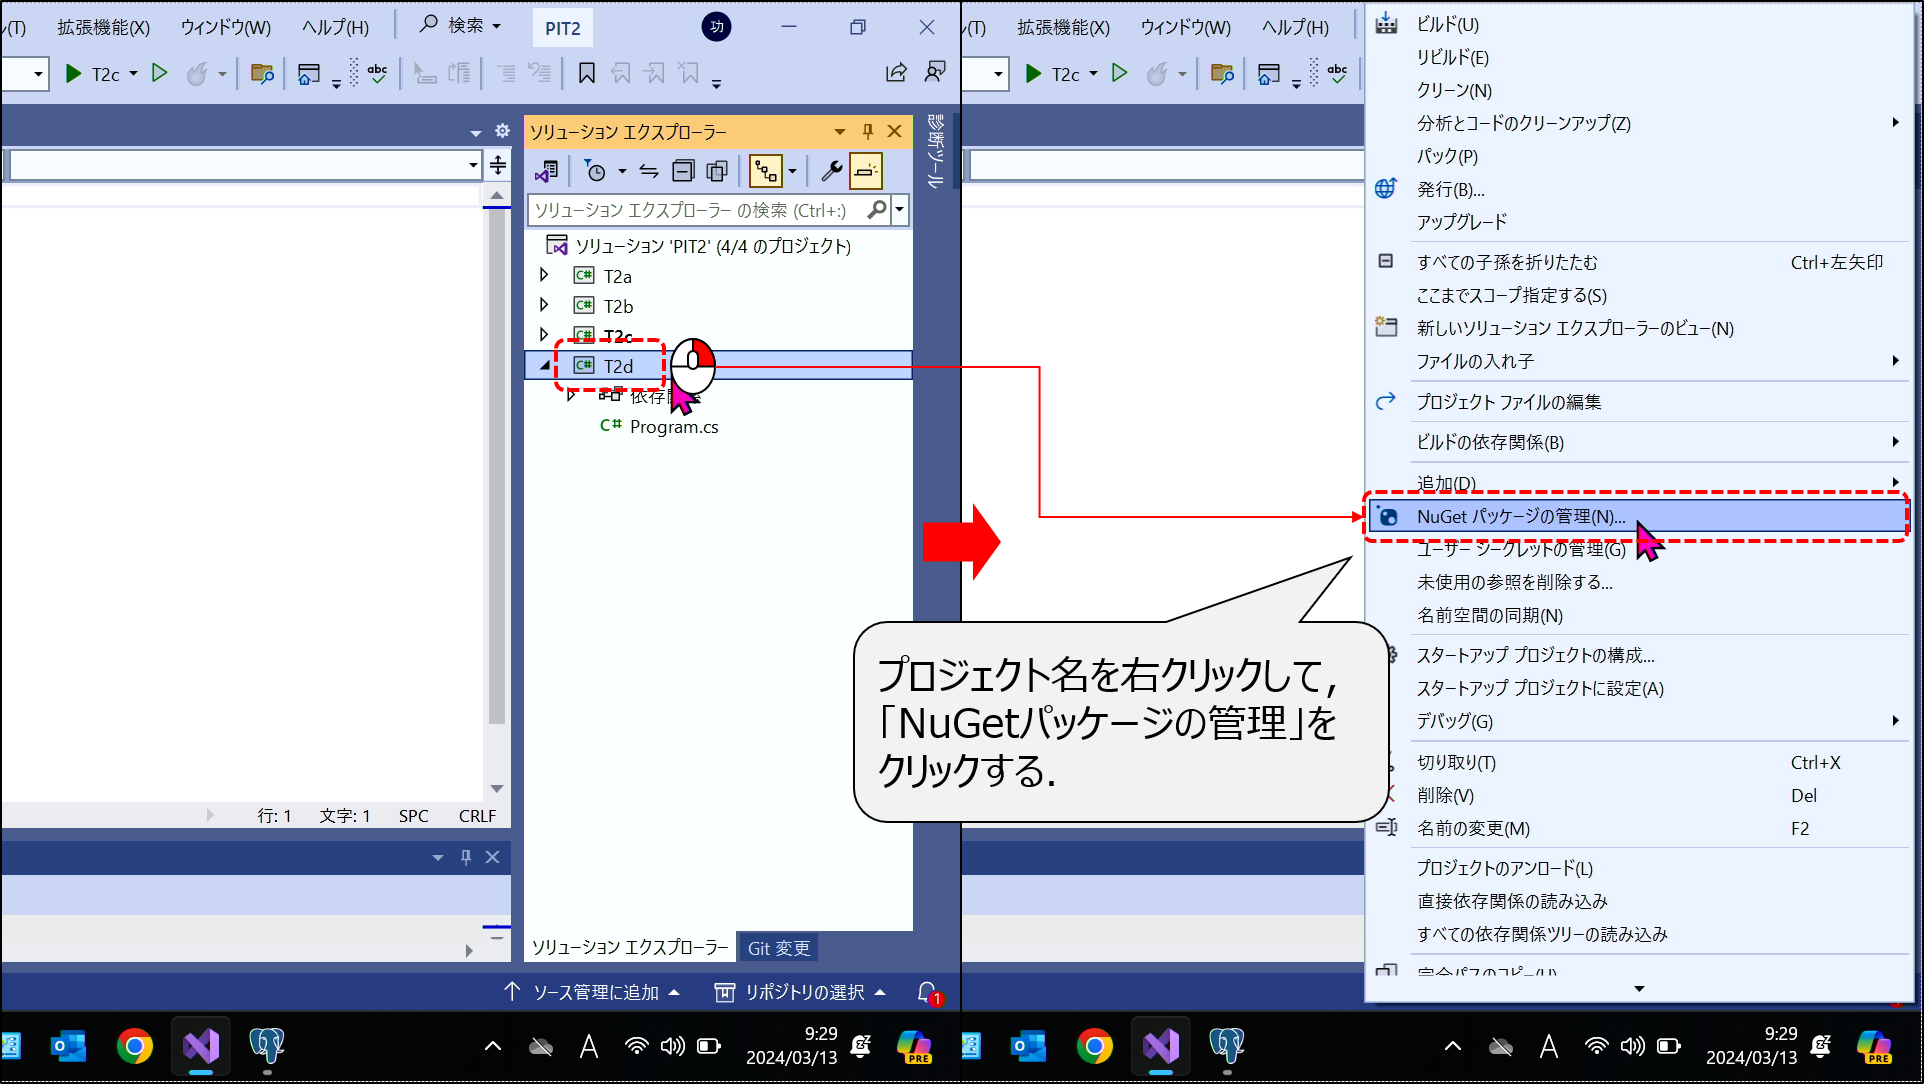Click スタートアップ プロジェクトに設定(A)
Screen dimensions: 1924x1084
click(x=1540, y=688)
